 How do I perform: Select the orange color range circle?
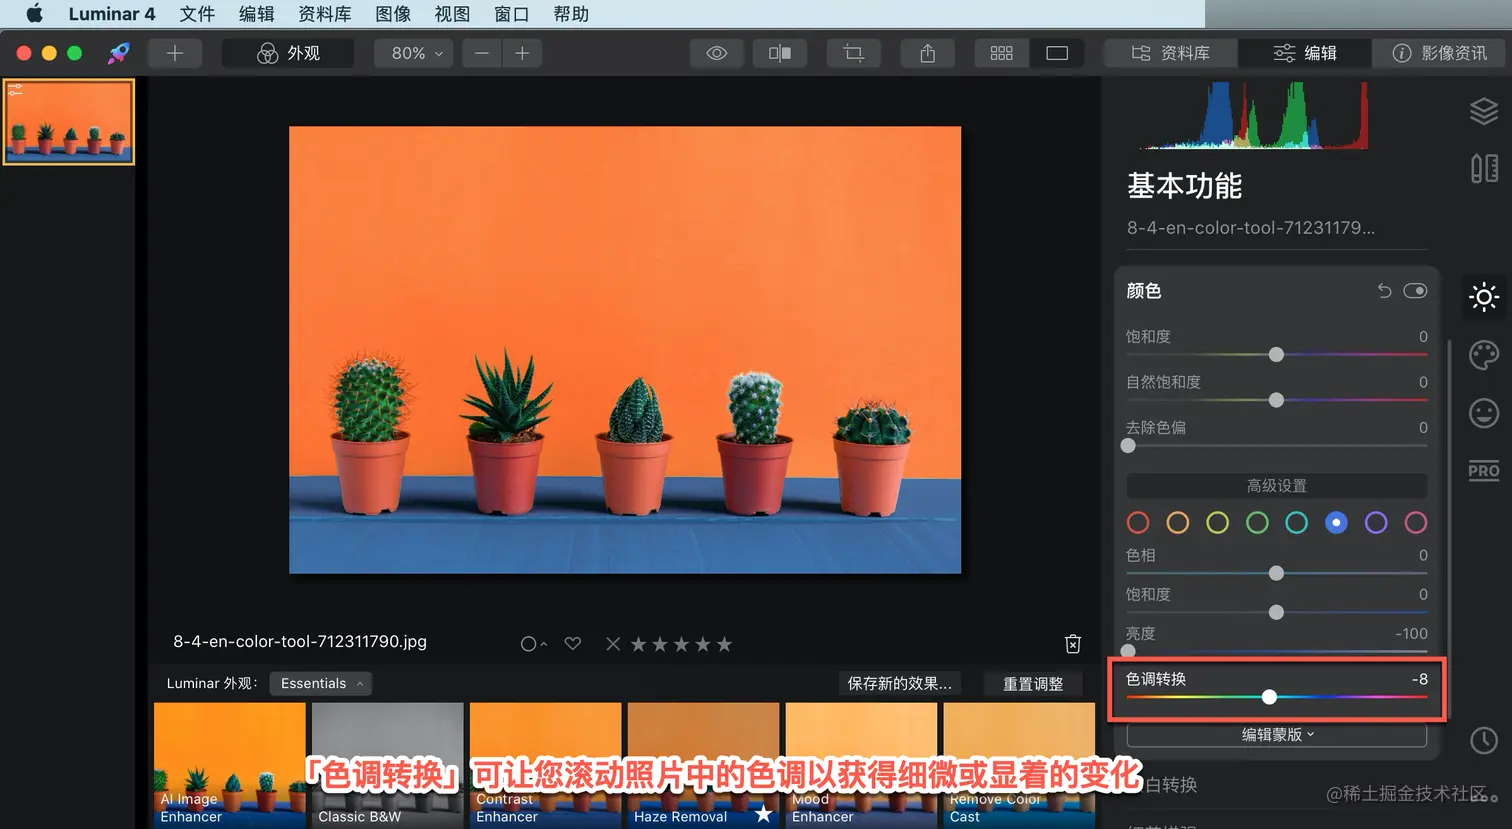tap(1178, 522)
